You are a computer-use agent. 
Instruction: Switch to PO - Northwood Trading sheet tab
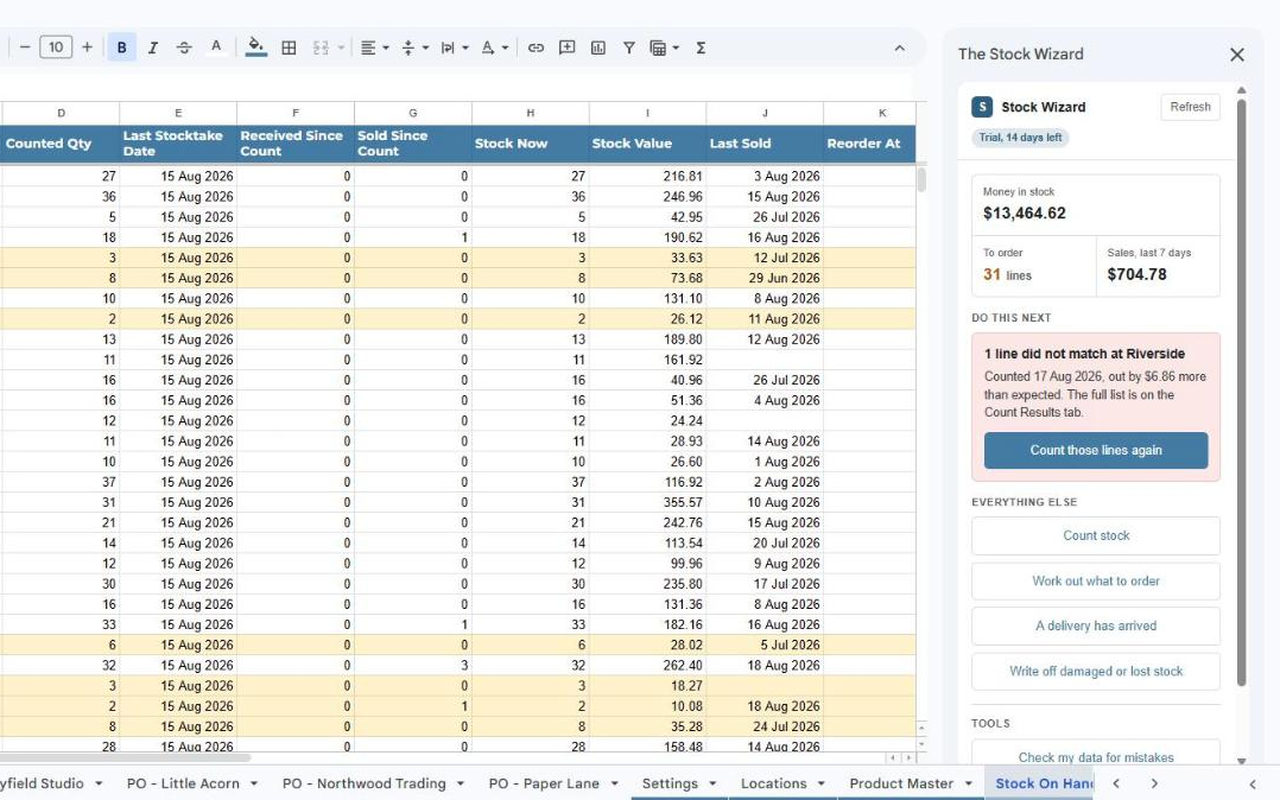click(364, 783)
